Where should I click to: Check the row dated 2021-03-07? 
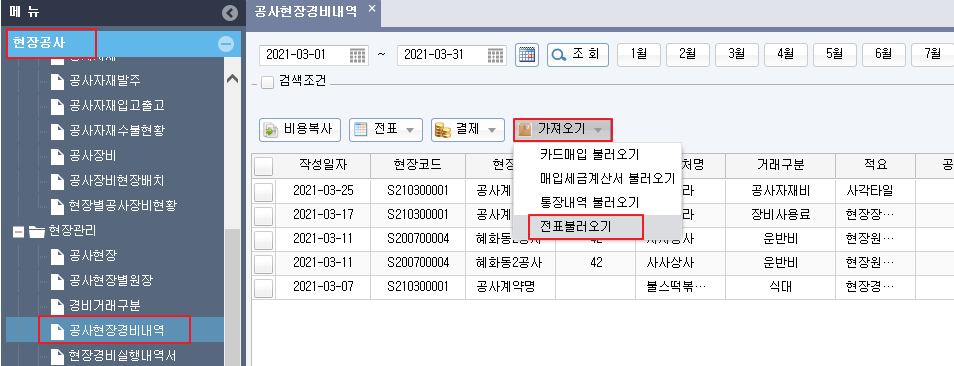pos(263,287)
